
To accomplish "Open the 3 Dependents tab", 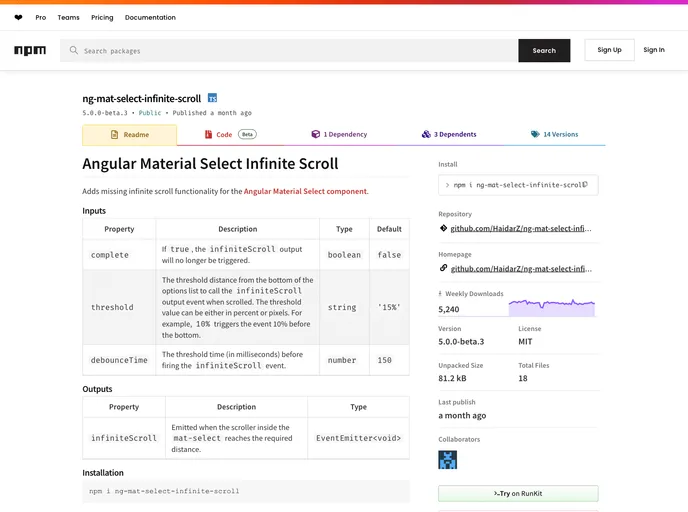I will (x=448, y=135).
